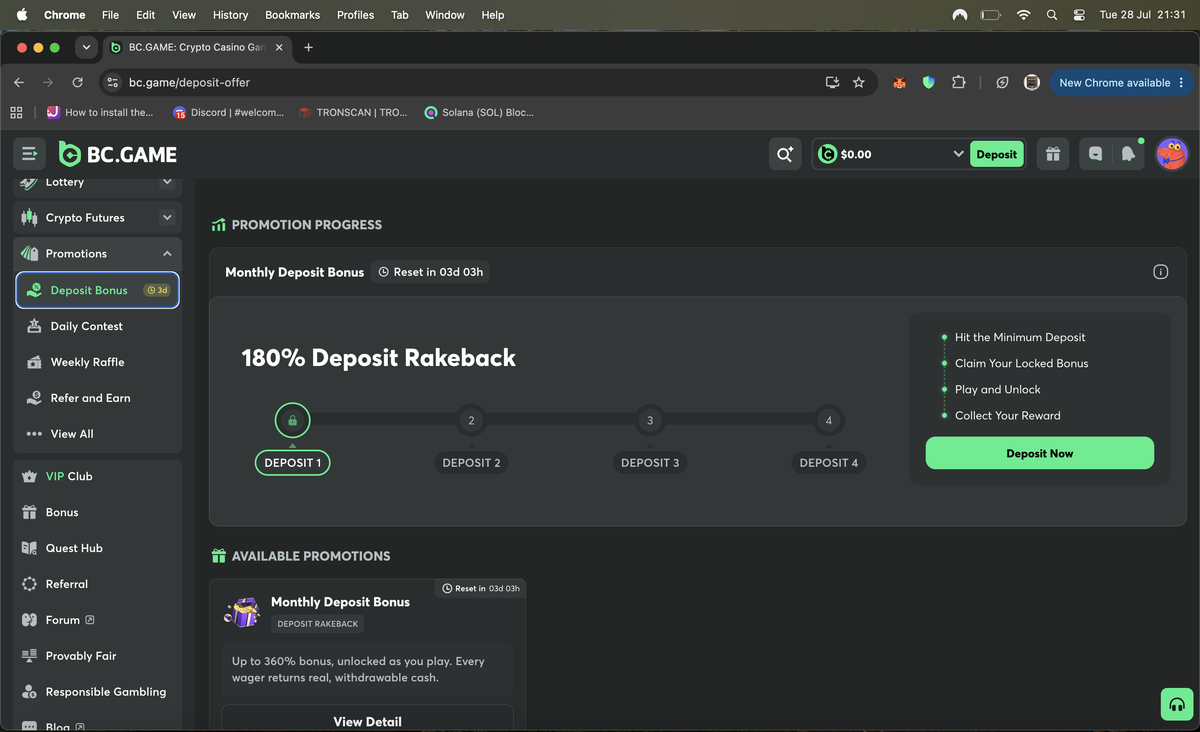Open the install app icon in address bar

click(832, 83)
